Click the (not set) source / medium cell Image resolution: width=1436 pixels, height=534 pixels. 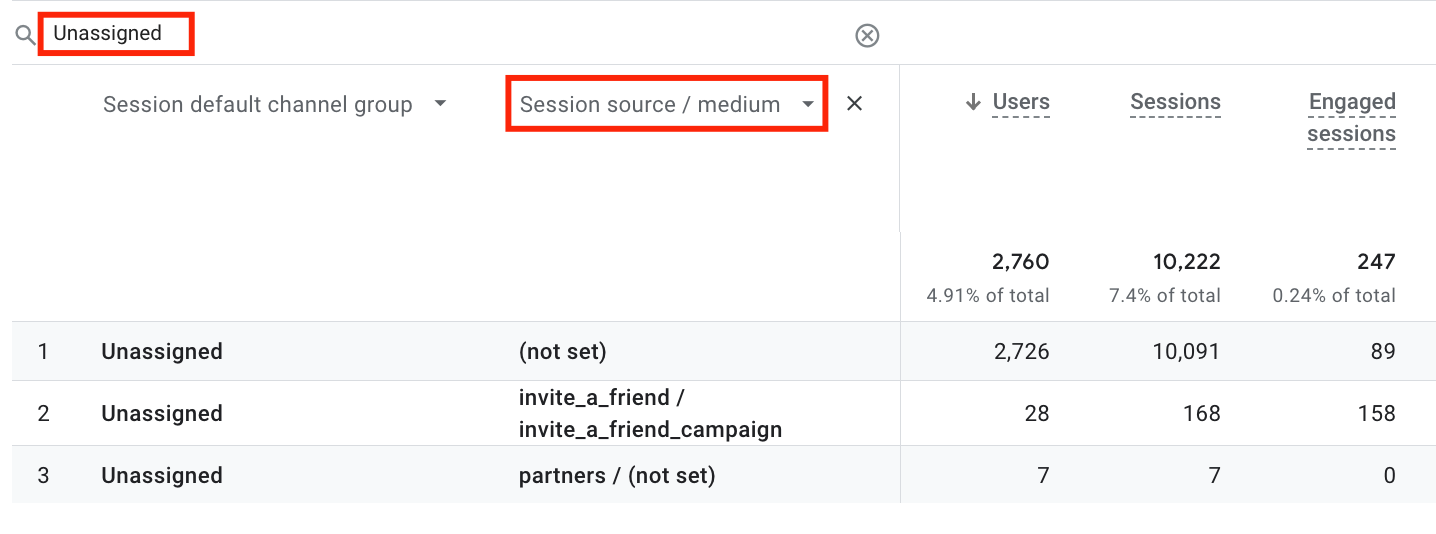[563, 352]
